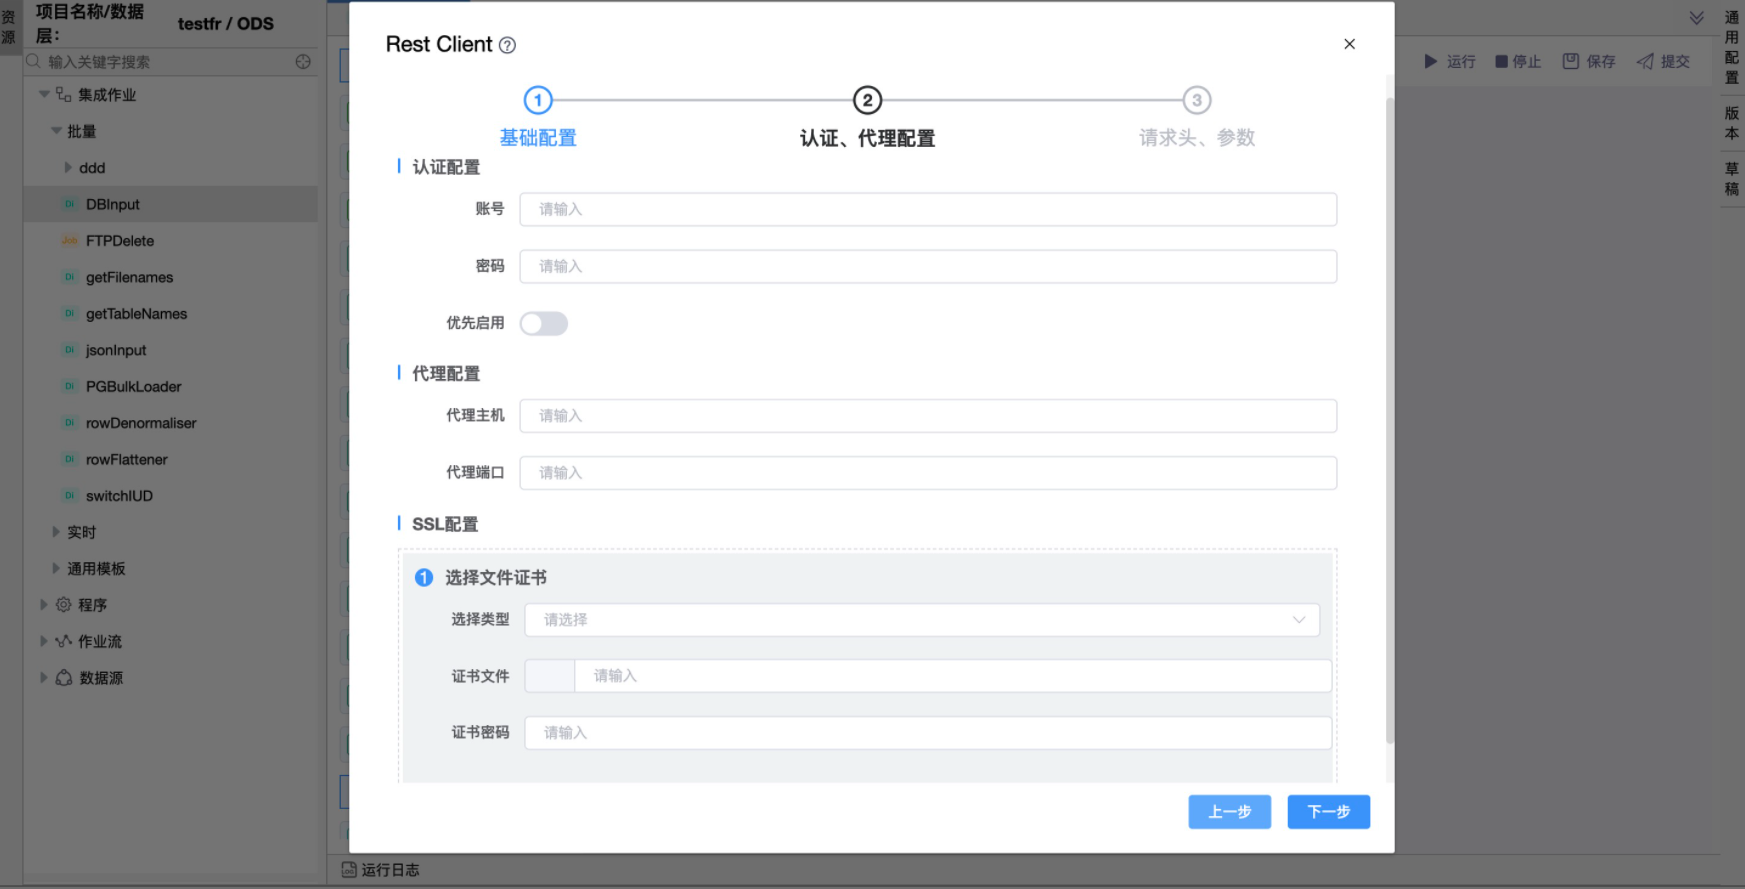Click the dialog vertical scrollbar
The image size is (1745, 889).
point(1389,420)
